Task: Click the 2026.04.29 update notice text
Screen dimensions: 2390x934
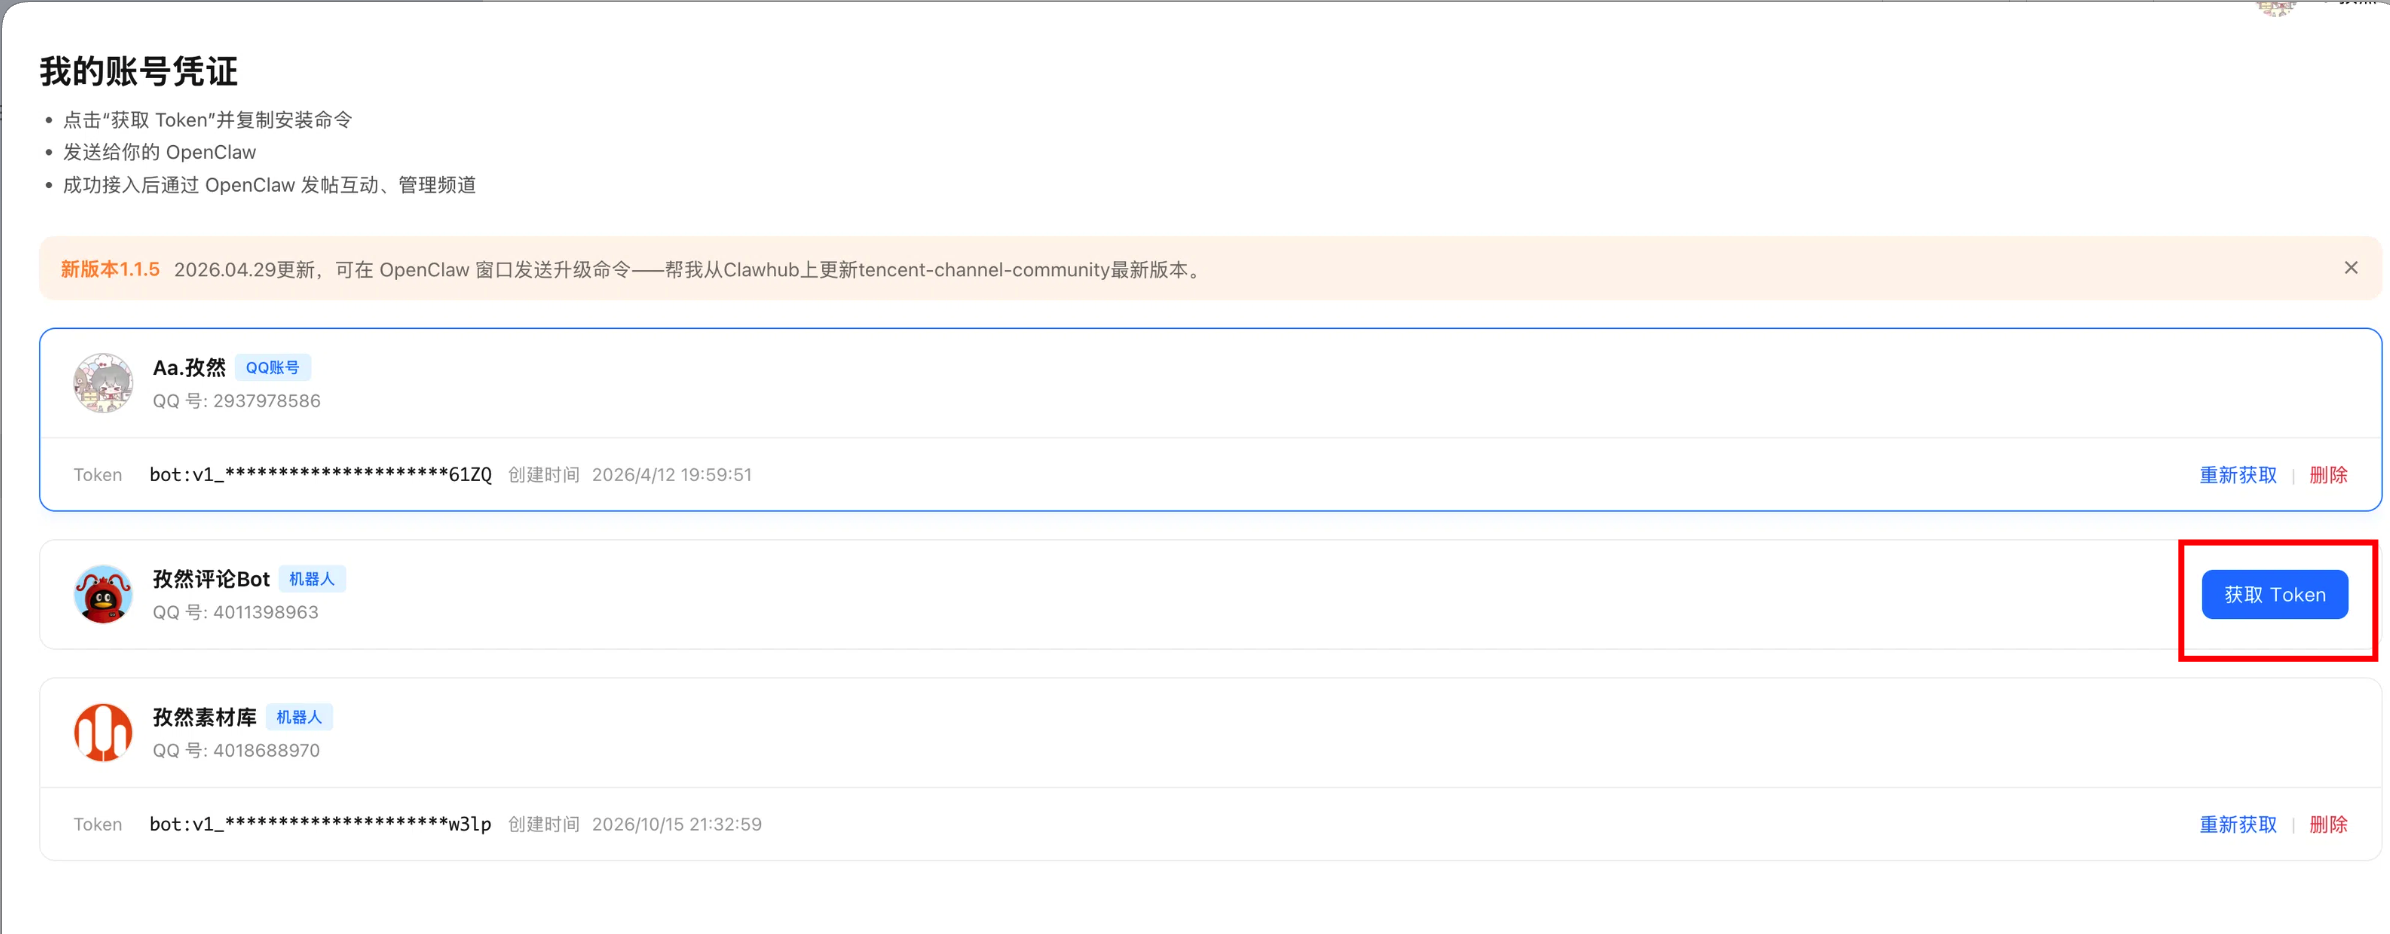Action: [690, 270]
